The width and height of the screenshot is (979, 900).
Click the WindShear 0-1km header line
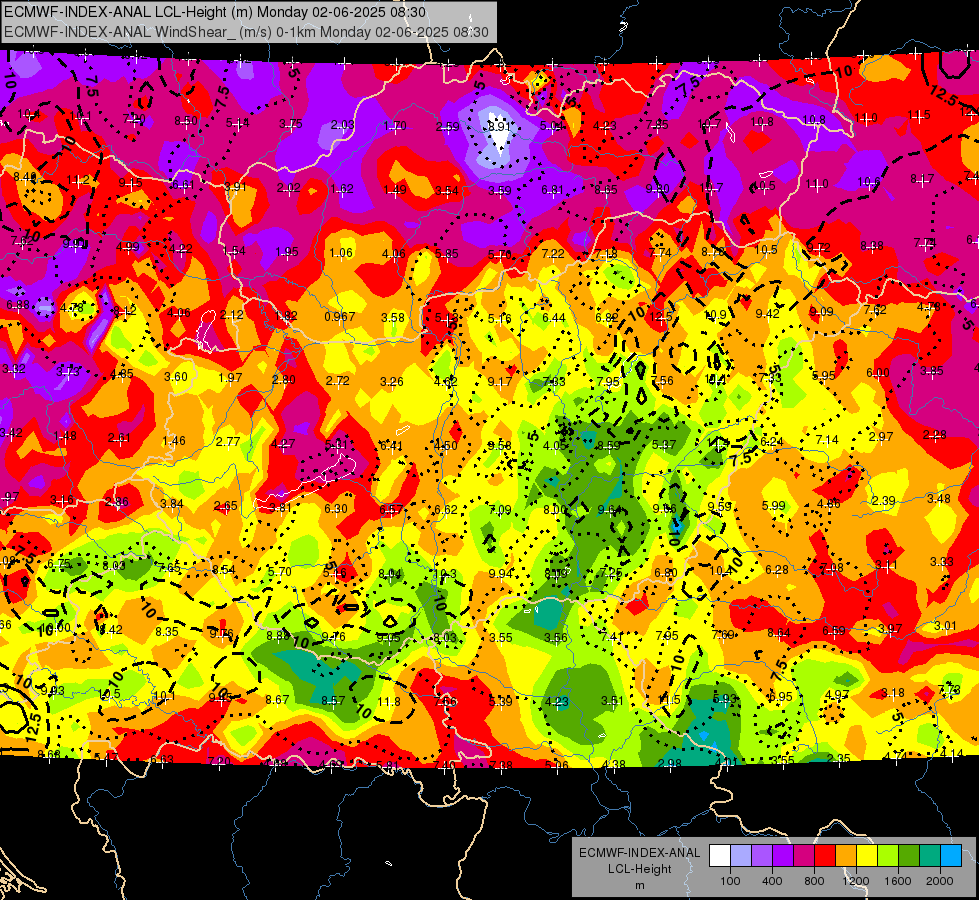tap(247, 32)
